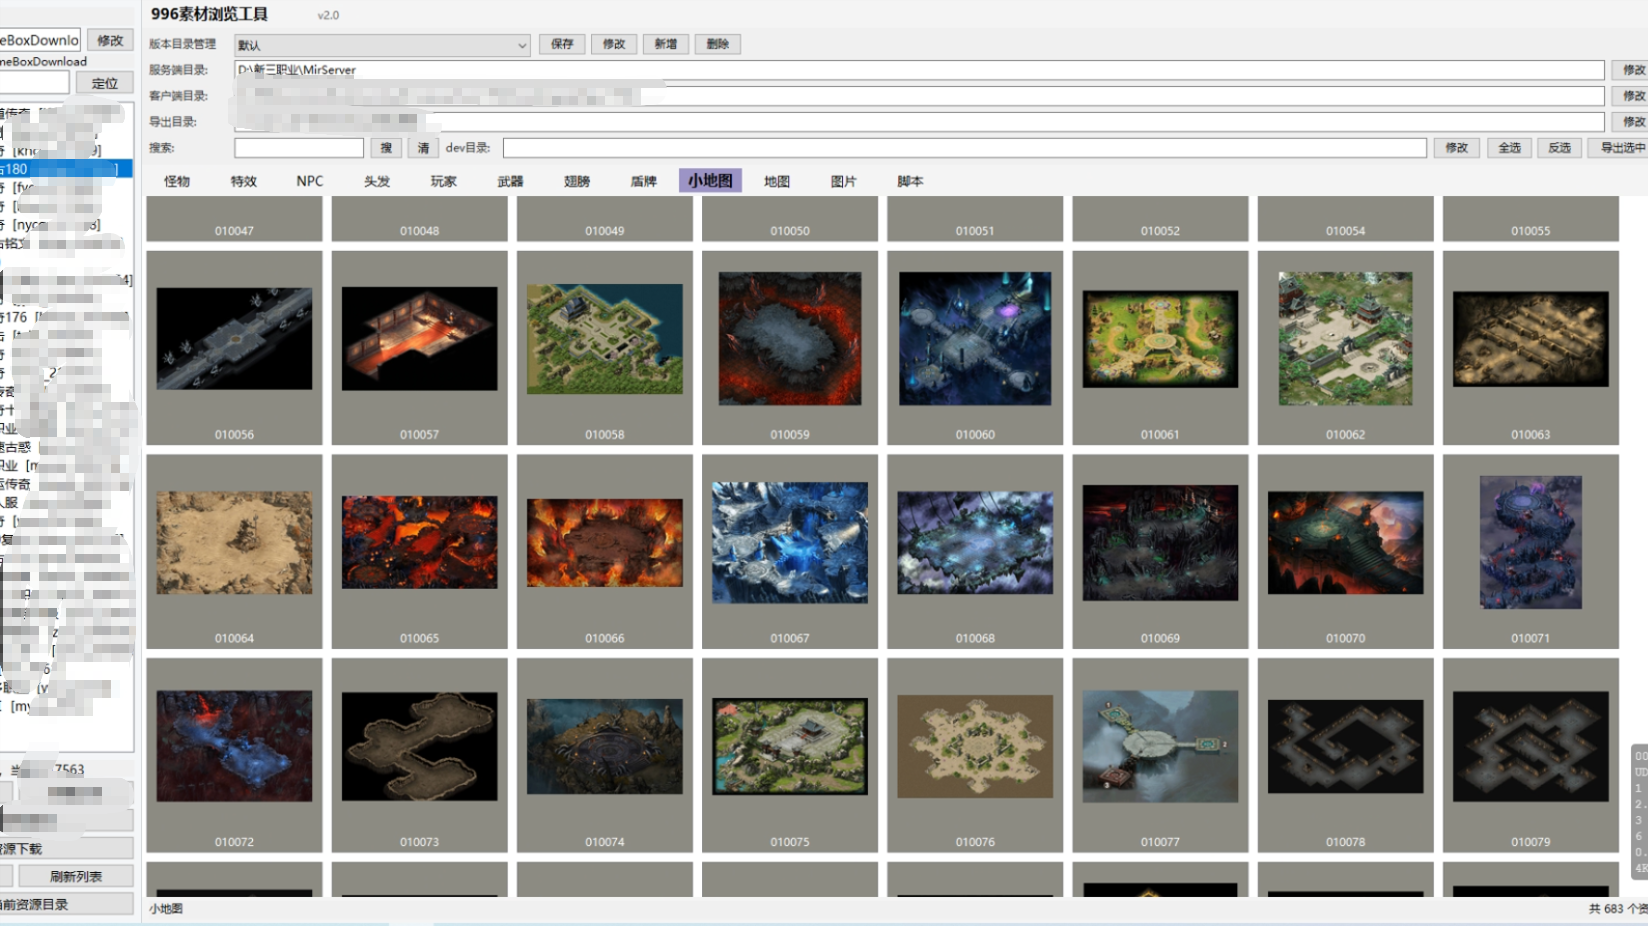Click the 新增 button
This screenshot has width=1648, height=926.
pos(666,44)
